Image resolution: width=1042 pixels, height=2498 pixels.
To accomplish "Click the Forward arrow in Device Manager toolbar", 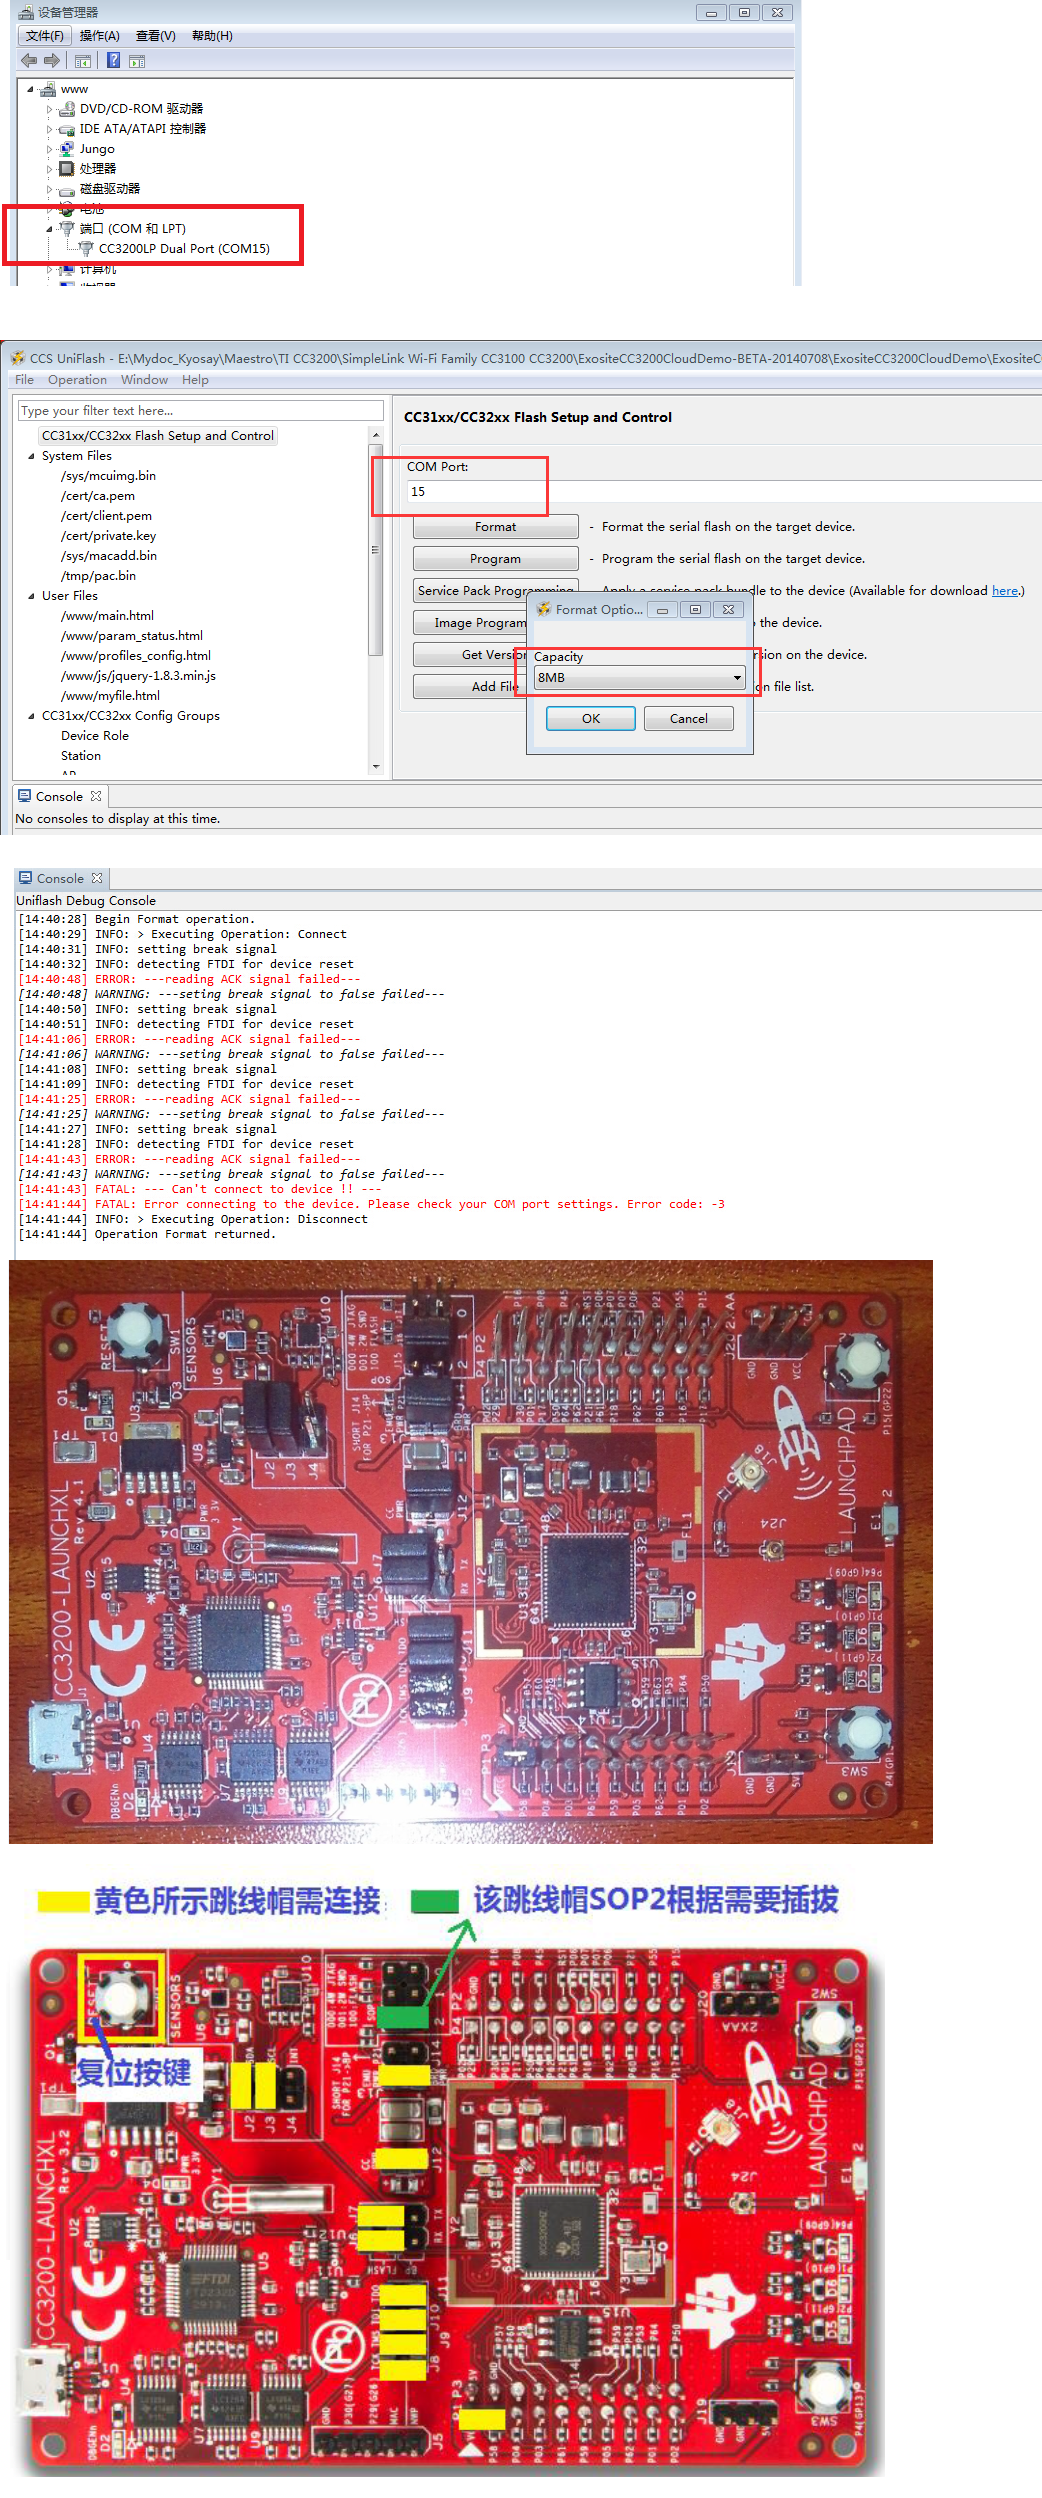I will (x=52, y=60).
